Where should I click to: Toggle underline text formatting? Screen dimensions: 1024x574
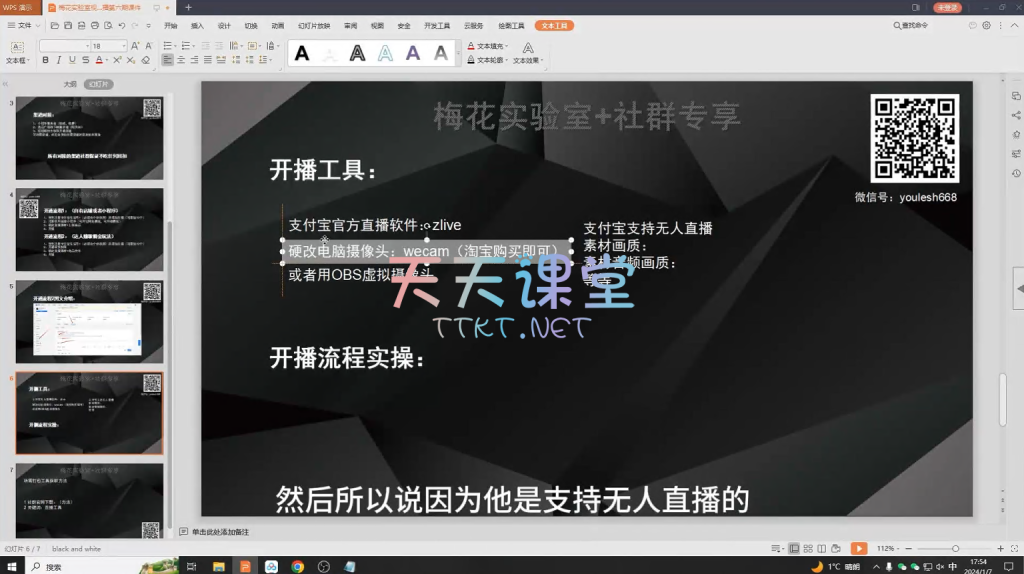point(73,60)
